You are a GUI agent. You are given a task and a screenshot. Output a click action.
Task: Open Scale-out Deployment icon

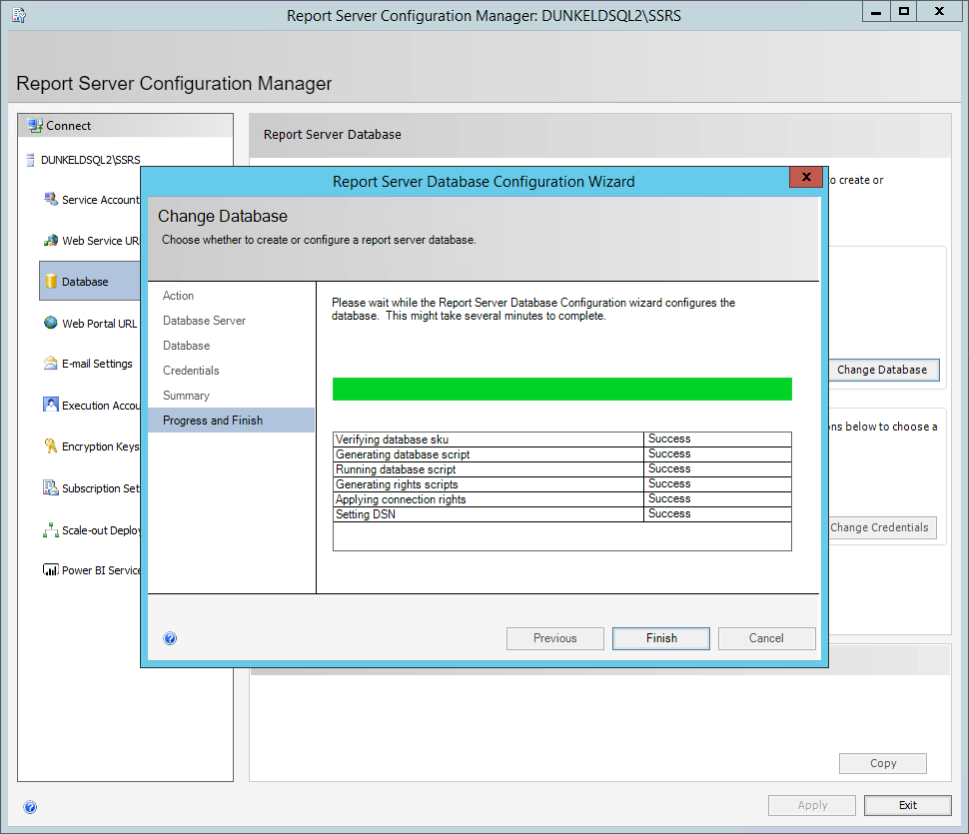tap(51, 530)
